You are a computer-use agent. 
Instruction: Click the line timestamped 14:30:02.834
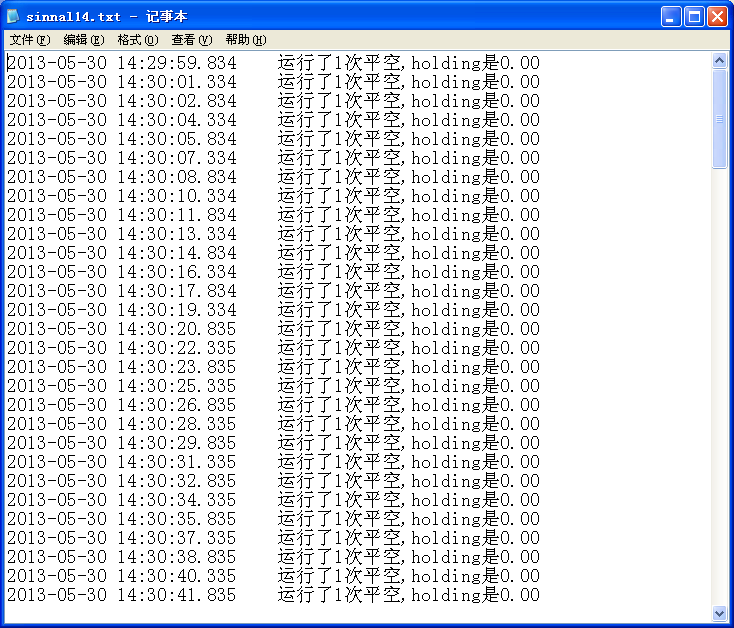(273, 101)
